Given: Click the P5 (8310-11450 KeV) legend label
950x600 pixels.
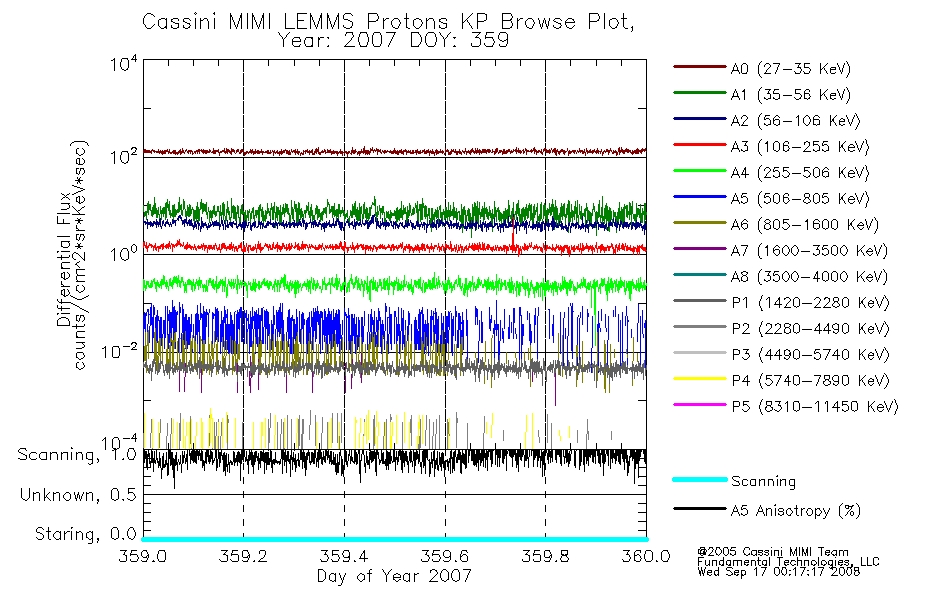Looking at the screenshot, I should click(x=815, y=407).
